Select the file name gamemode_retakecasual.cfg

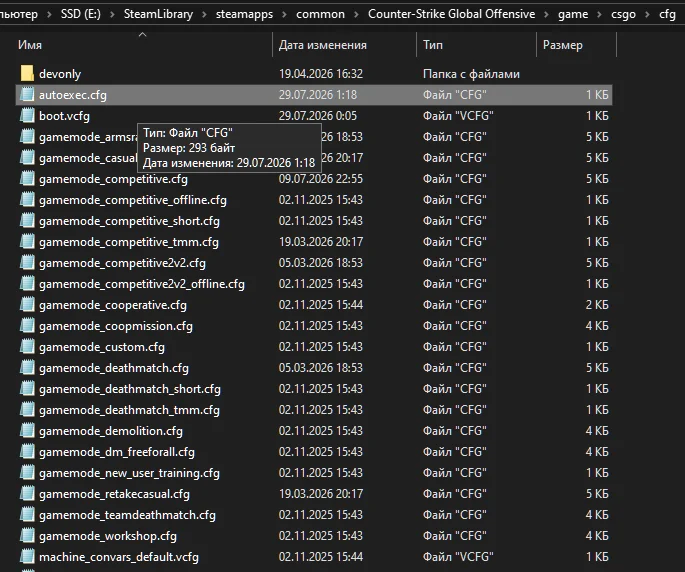click(x=114, y=493)
